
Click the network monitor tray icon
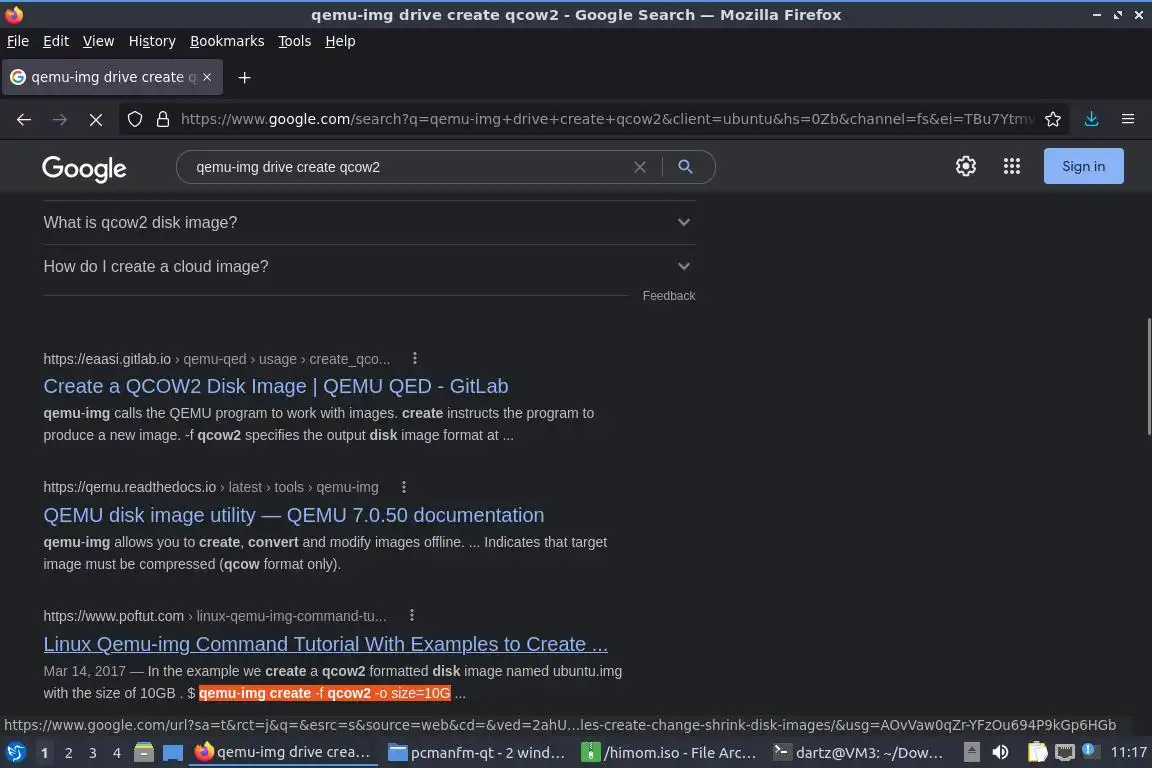click(1064, 753)
